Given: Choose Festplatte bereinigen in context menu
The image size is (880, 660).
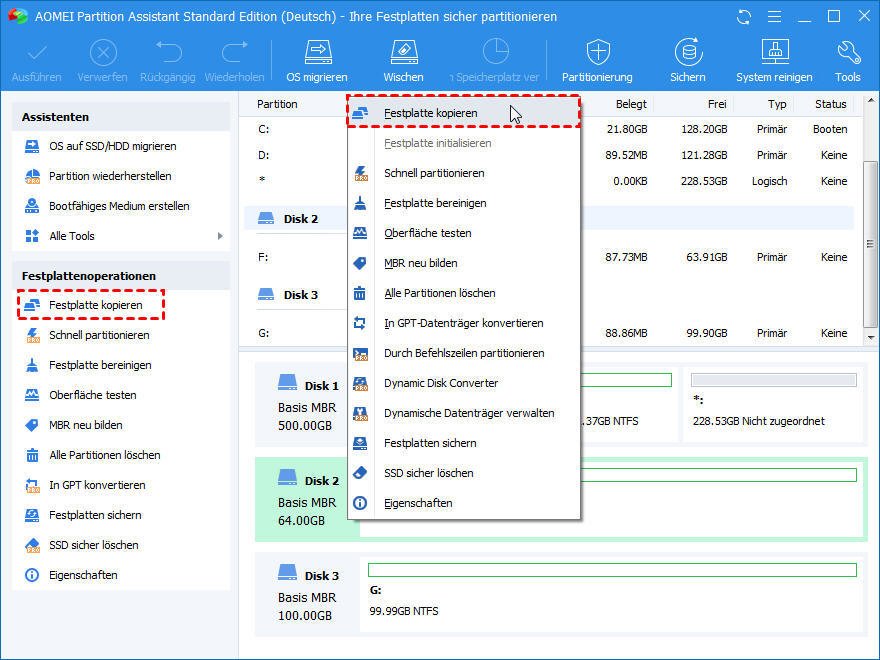Looking at the screenshot, I should pyautogui.click(x=464, y=203).
